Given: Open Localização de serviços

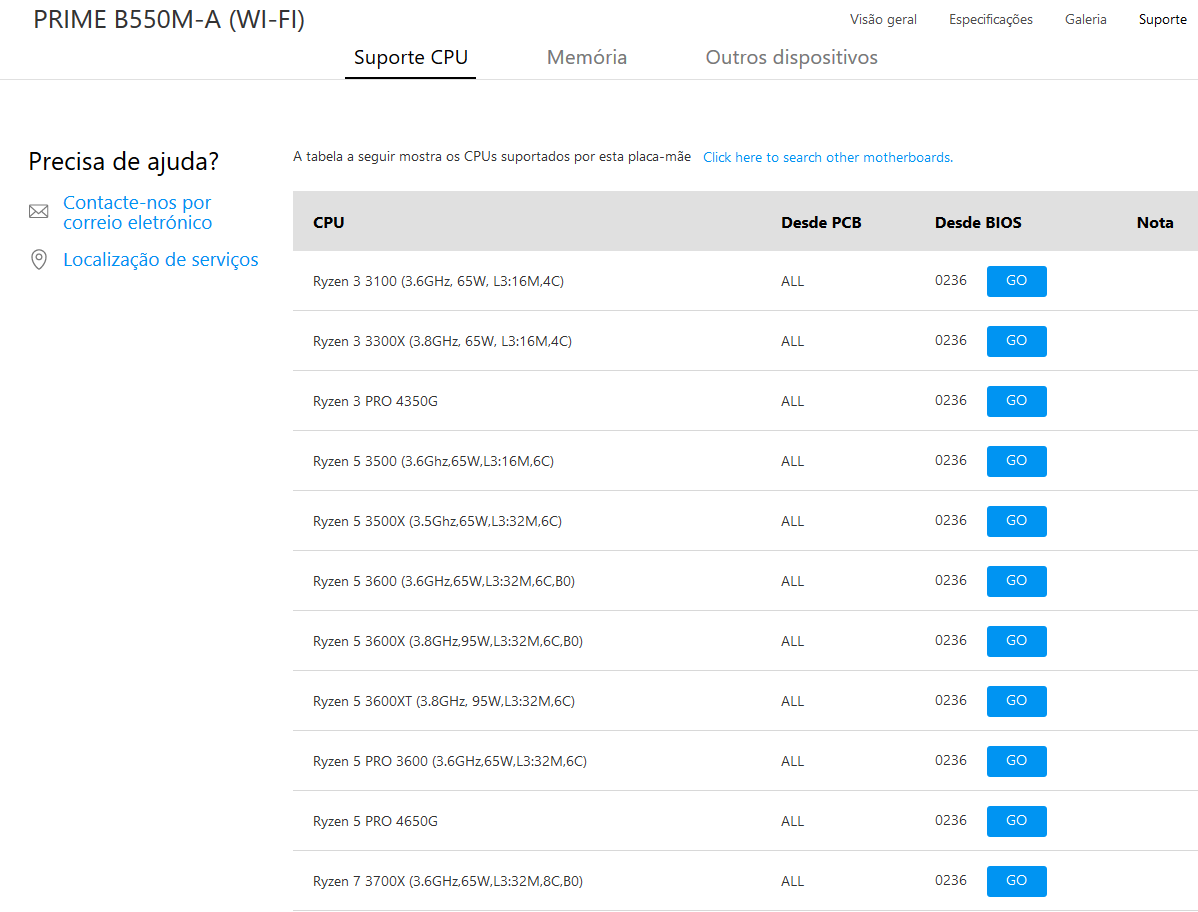Looking at the screenshot, I should 161,259.
